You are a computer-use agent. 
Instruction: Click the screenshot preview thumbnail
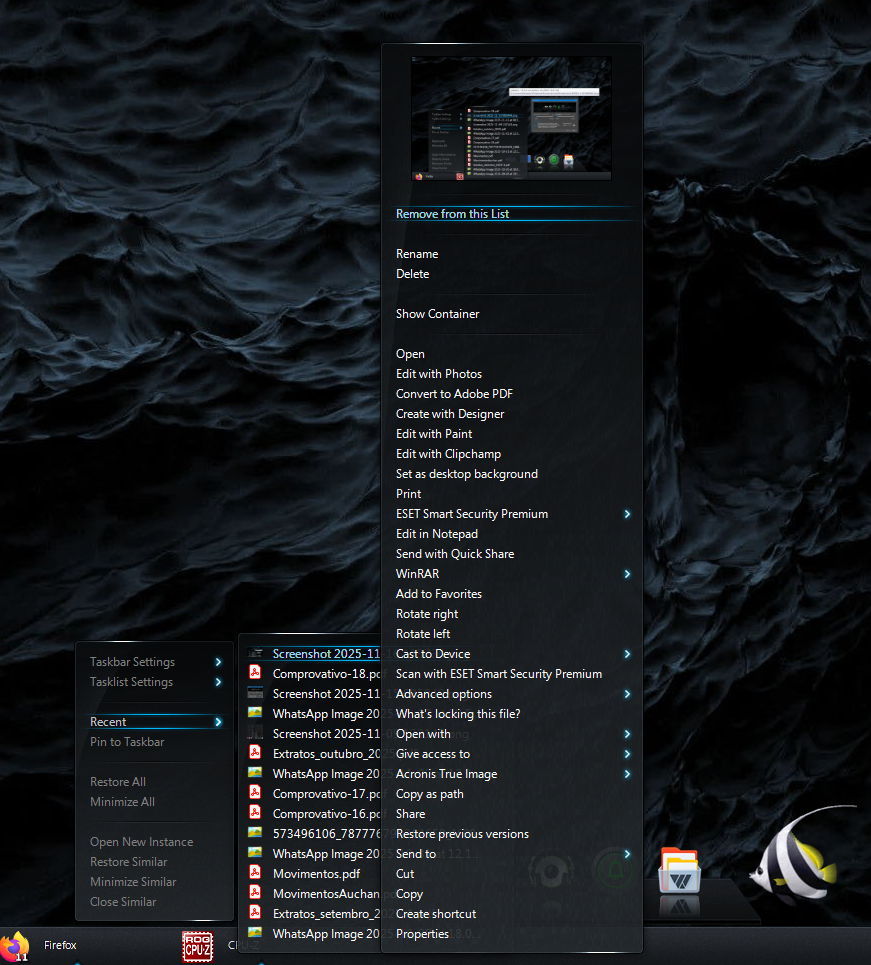[x=511, y=118]
